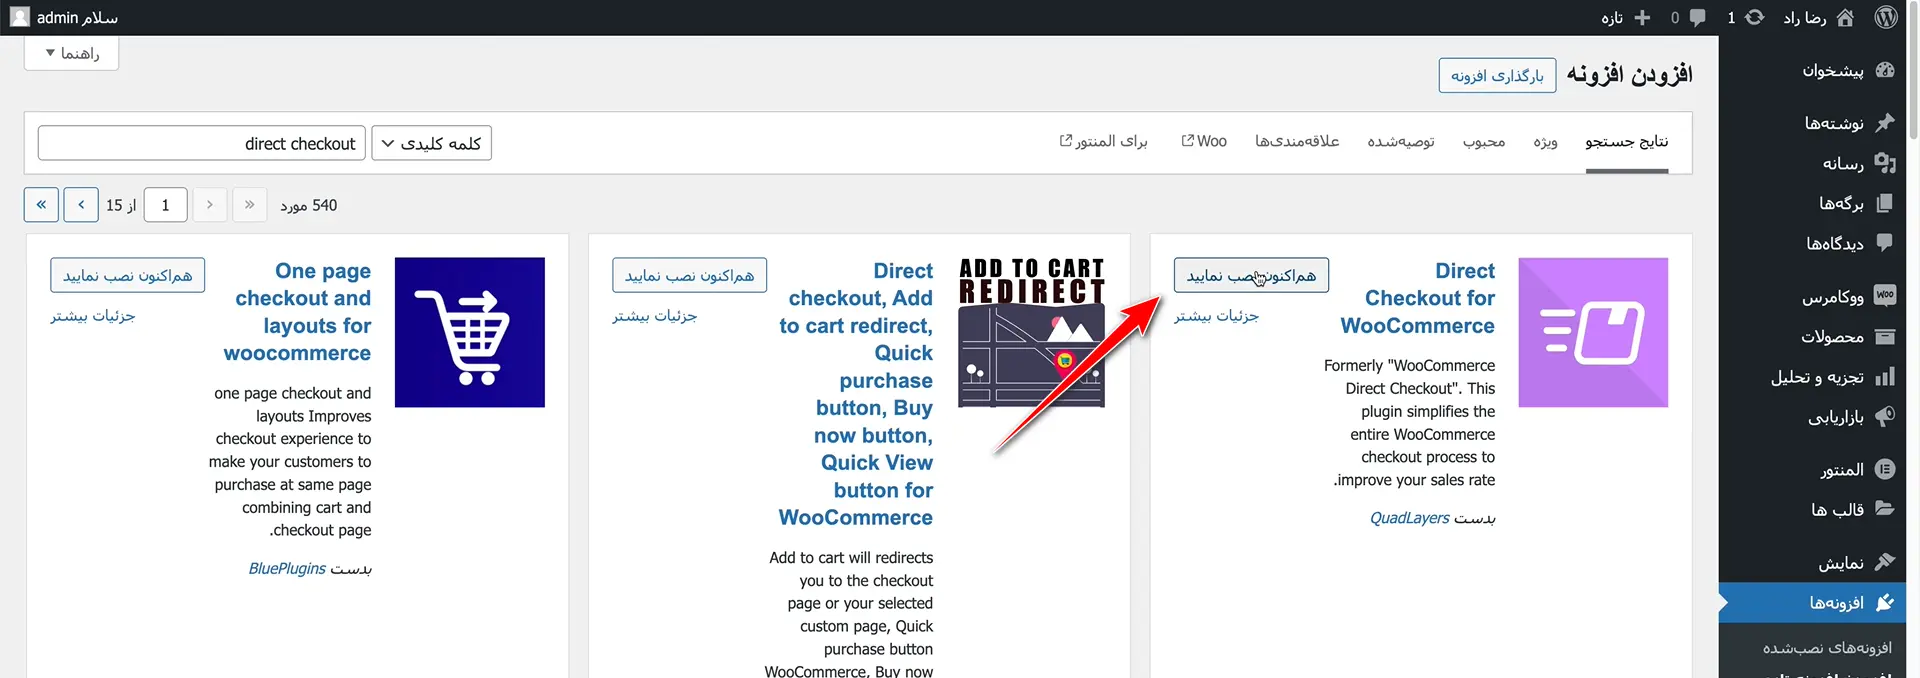Viewport: 1920px width, 678px height.
Task: Open the updates icon in admin bar
Action: (1754, 17)
